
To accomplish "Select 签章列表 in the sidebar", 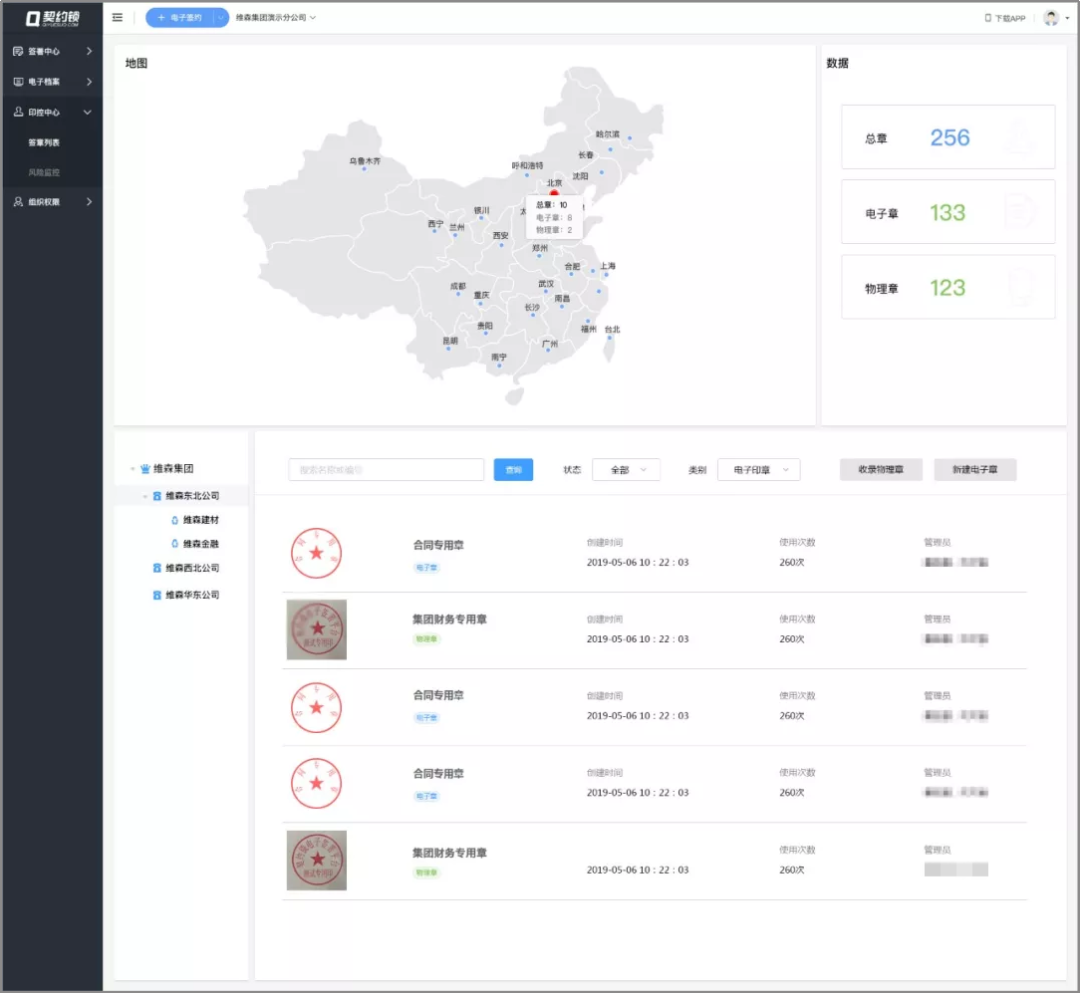I will tap(44, 143).
